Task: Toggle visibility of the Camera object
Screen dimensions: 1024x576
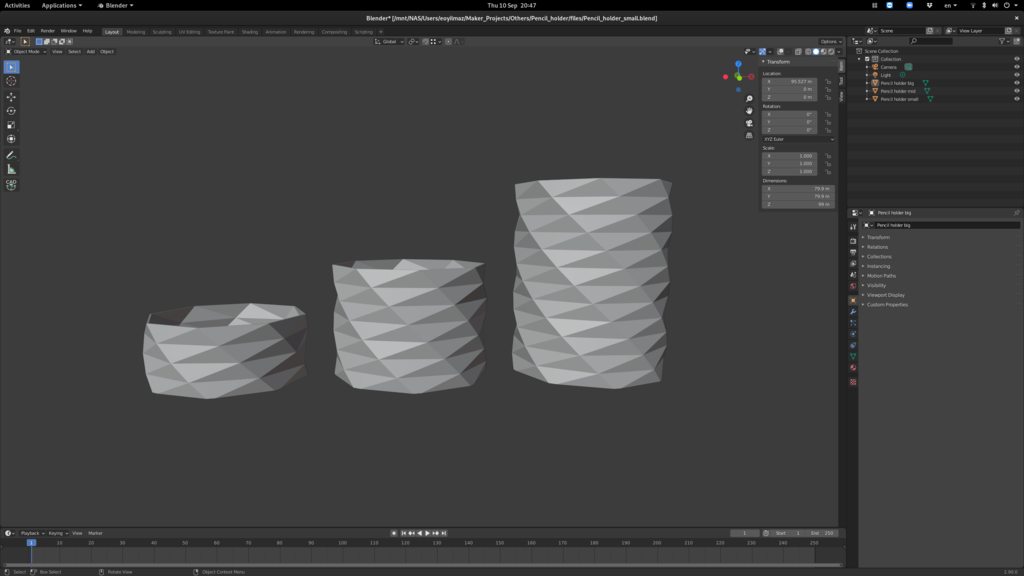Action: [1017, 67]
